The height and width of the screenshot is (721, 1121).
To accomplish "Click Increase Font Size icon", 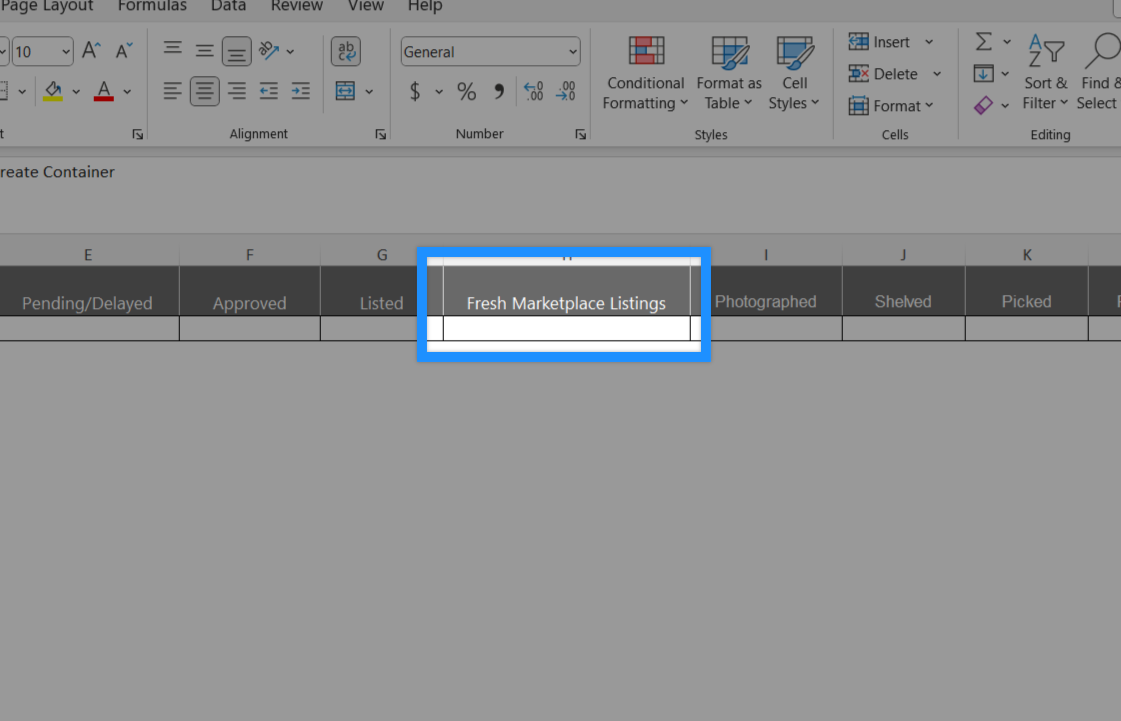I will tap(92, 51).
